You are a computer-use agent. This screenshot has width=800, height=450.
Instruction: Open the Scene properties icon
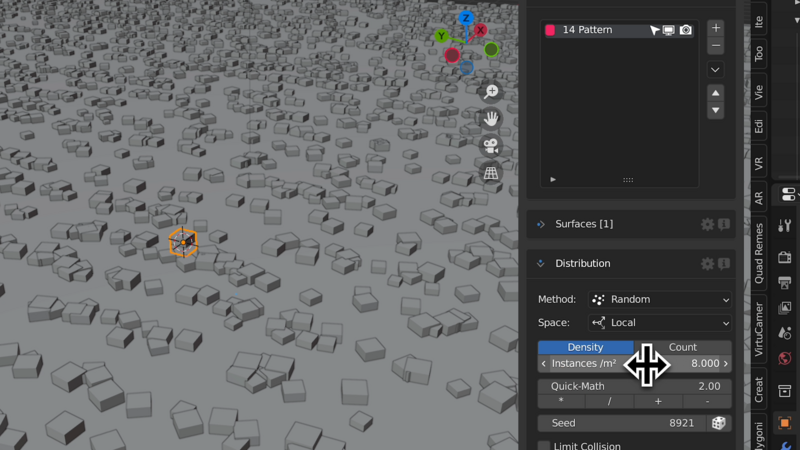pyautogui.click(x=785, y=333)
